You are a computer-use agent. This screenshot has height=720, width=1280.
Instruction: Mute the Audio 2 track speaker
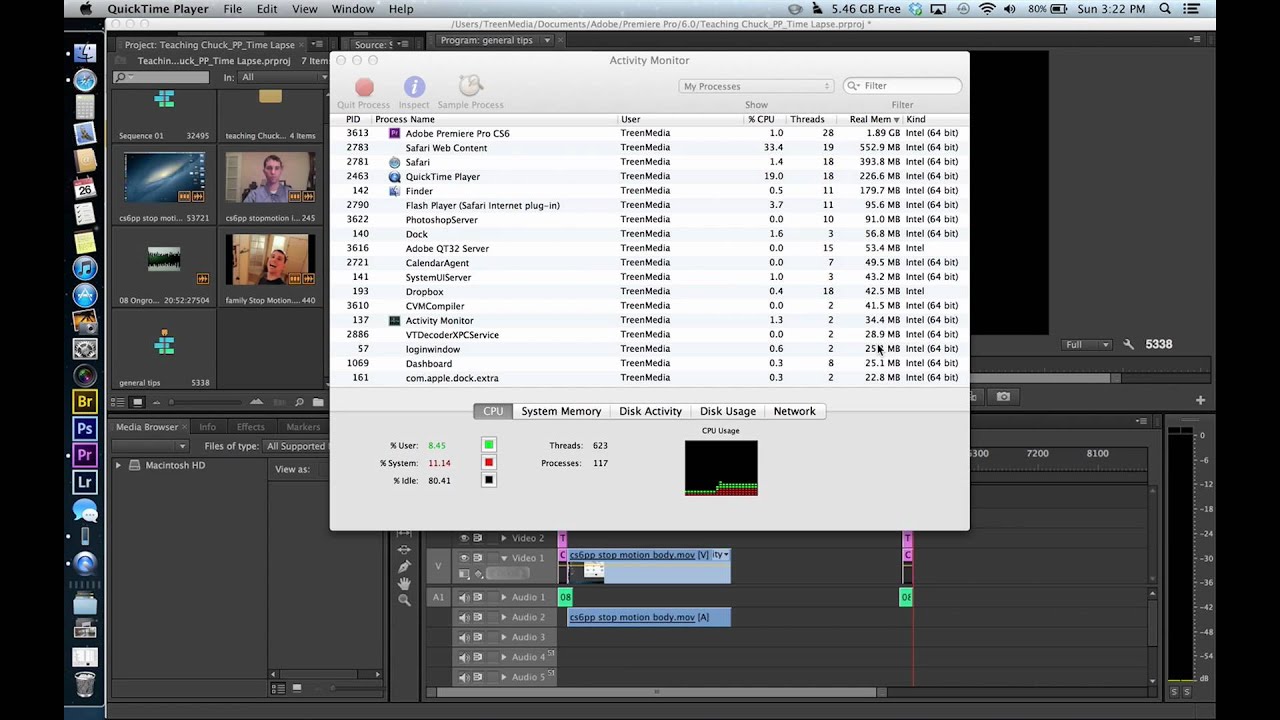tap(464, 617)
